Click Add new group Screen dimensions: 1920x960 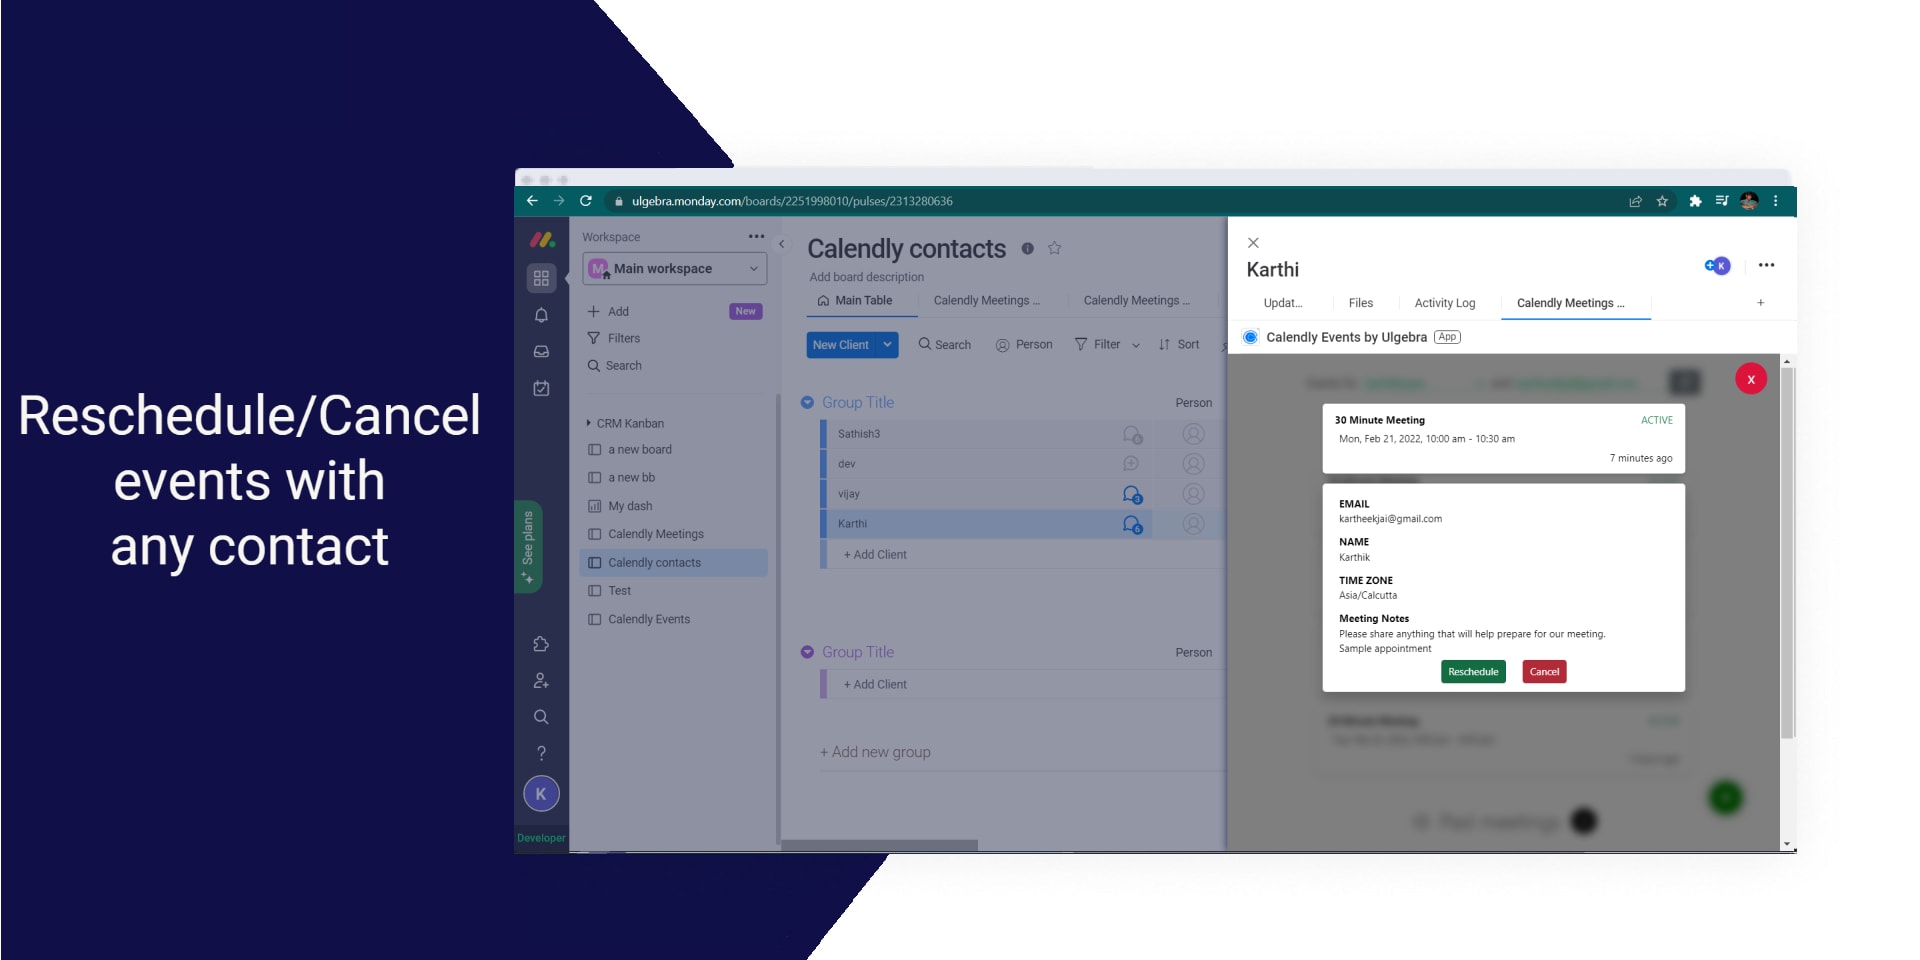pos(875,752)
